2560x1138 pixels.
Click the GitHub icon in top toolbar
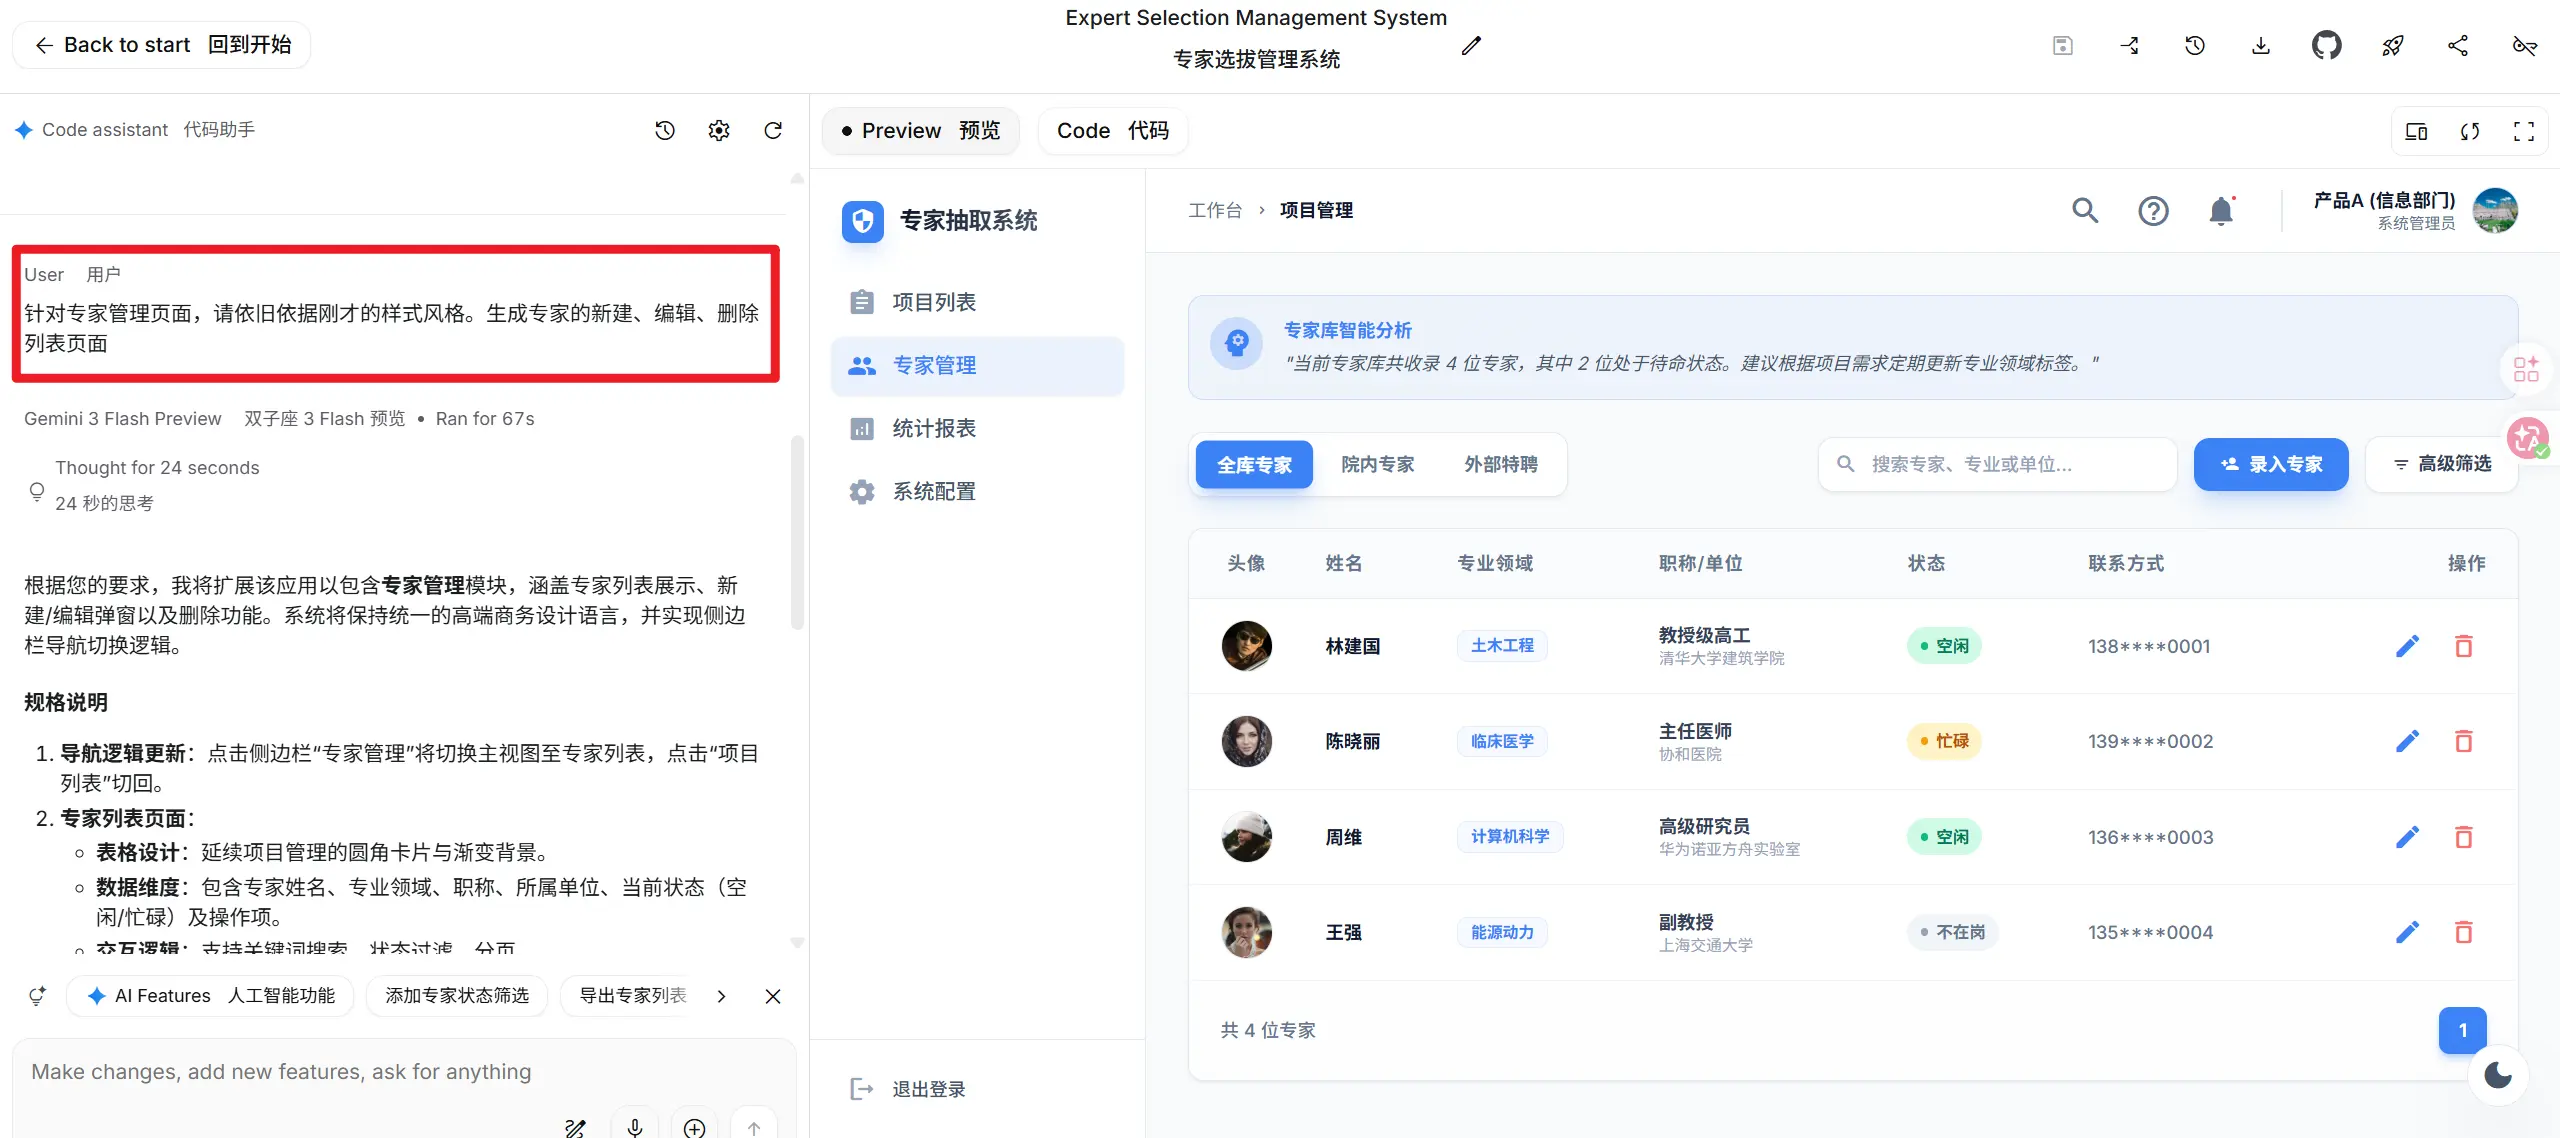[2326, 45]
